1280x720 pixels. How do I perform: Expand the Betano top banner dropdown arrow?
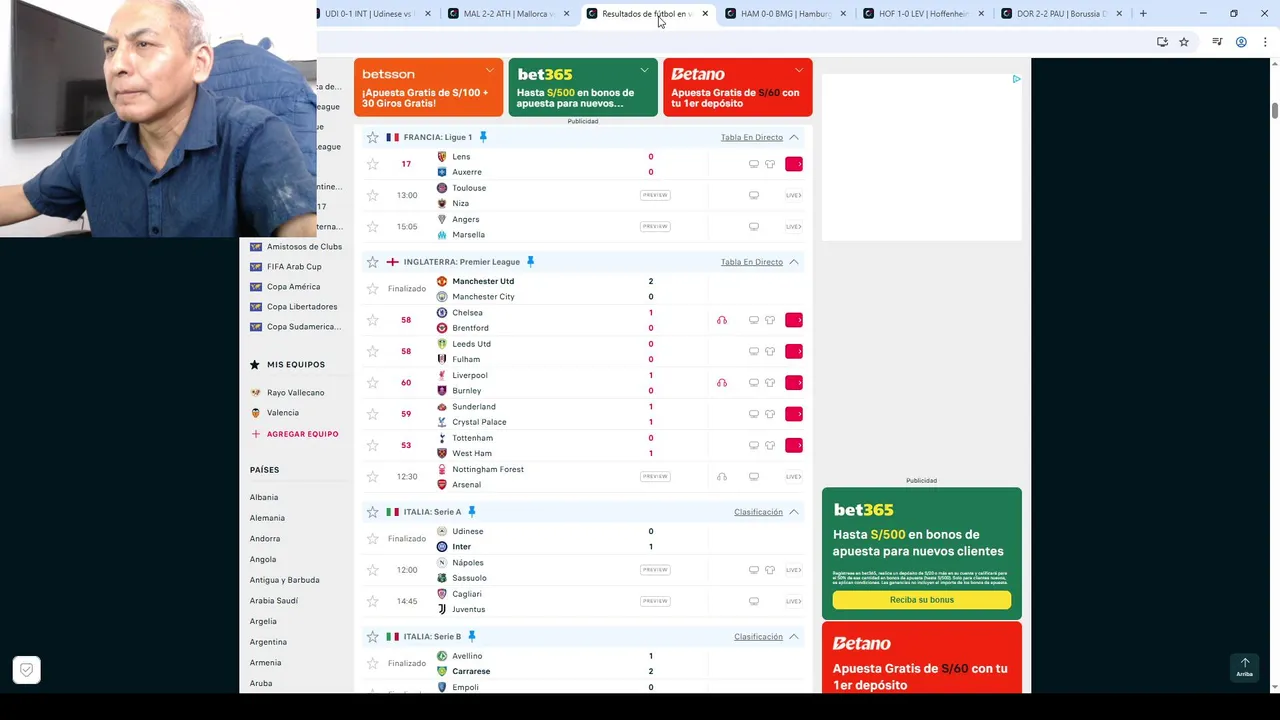(x=799, y=70)
